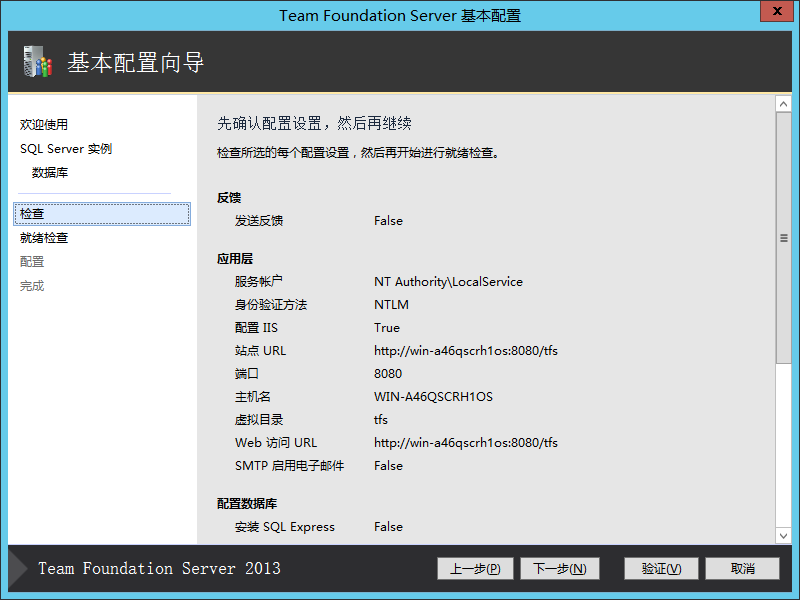Click the Web 访问 URL address value
The image size is (800, 600).
pos(466,443)
